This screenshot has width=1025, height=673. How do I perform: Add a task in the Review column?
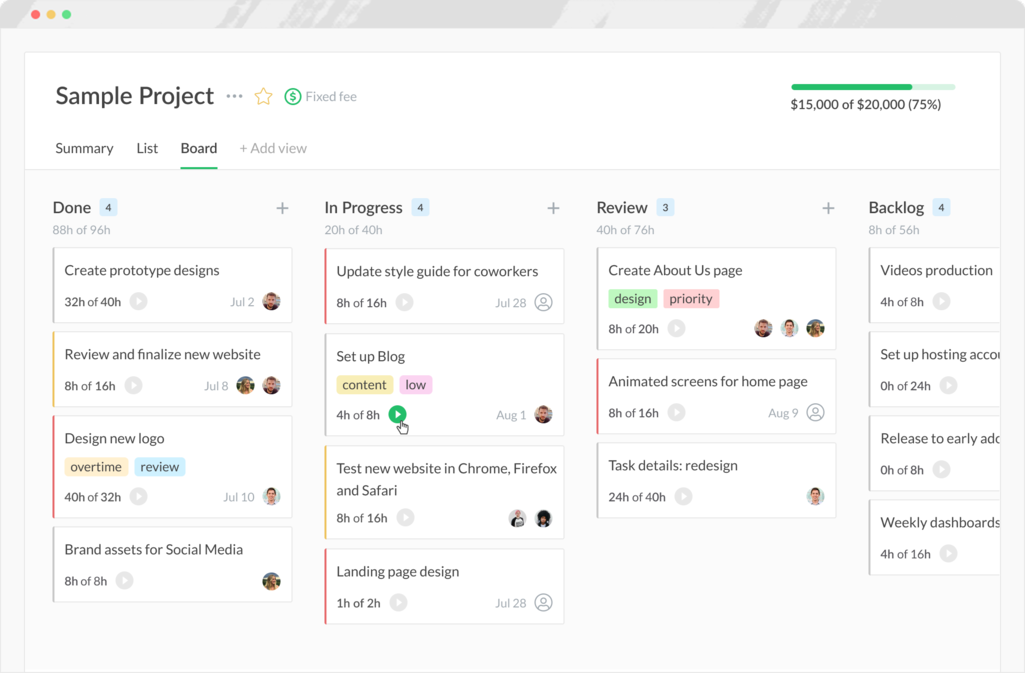pos(828,208)
